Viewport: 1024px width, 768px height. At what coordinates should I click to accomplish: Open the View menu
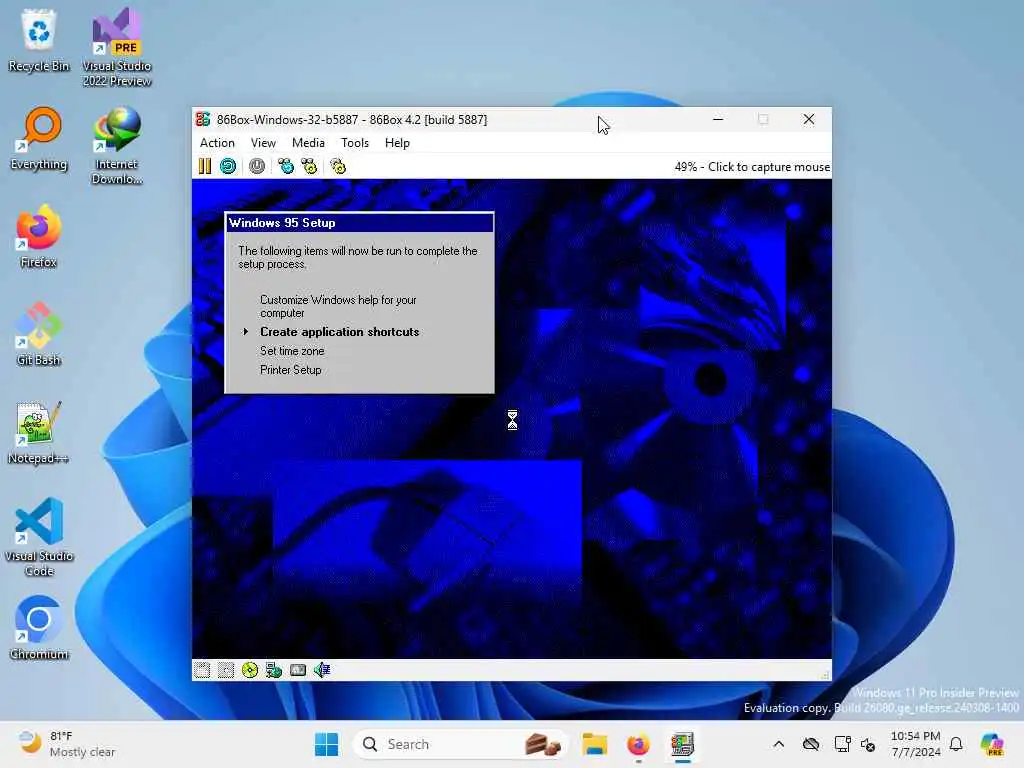263,143
